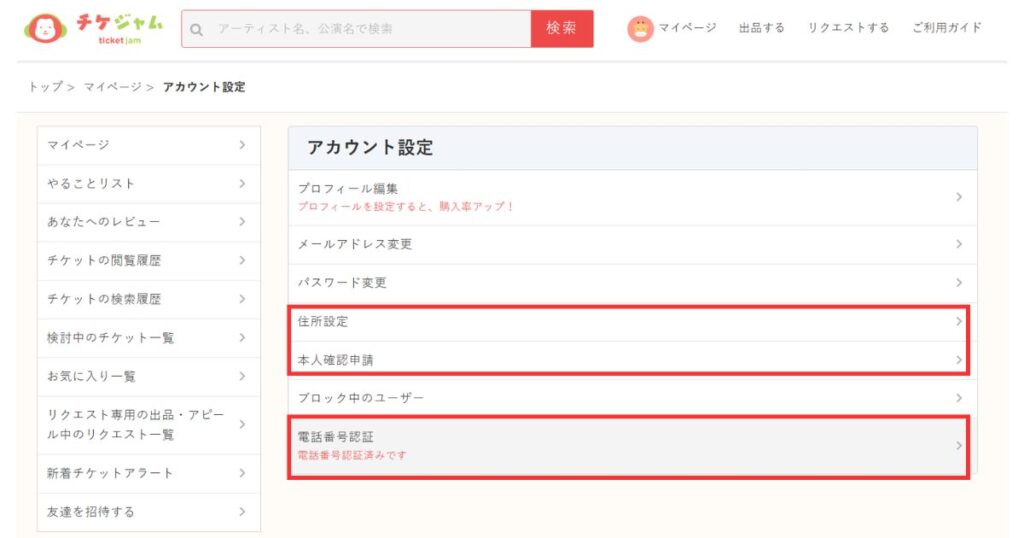Viewport: 1024px width, 538px height.
Task: Follow the トップ breadcrumb link
Action: point(46,87)
